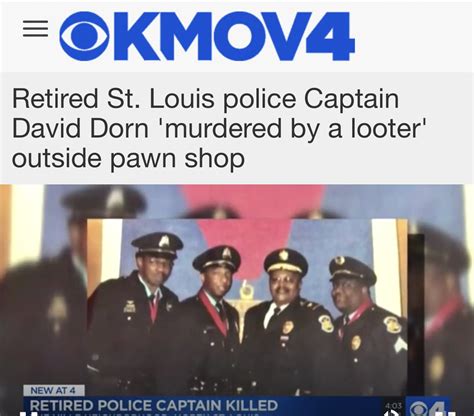Open the hamburger navigation menu

tap(35, 28)
